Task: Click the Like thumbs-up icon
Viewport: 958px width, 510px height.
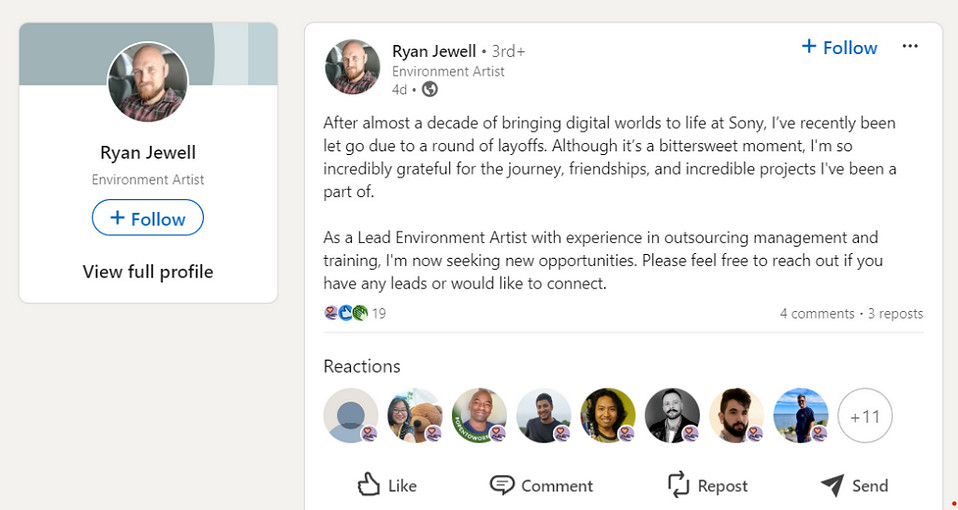Action: tap(369, 485)
